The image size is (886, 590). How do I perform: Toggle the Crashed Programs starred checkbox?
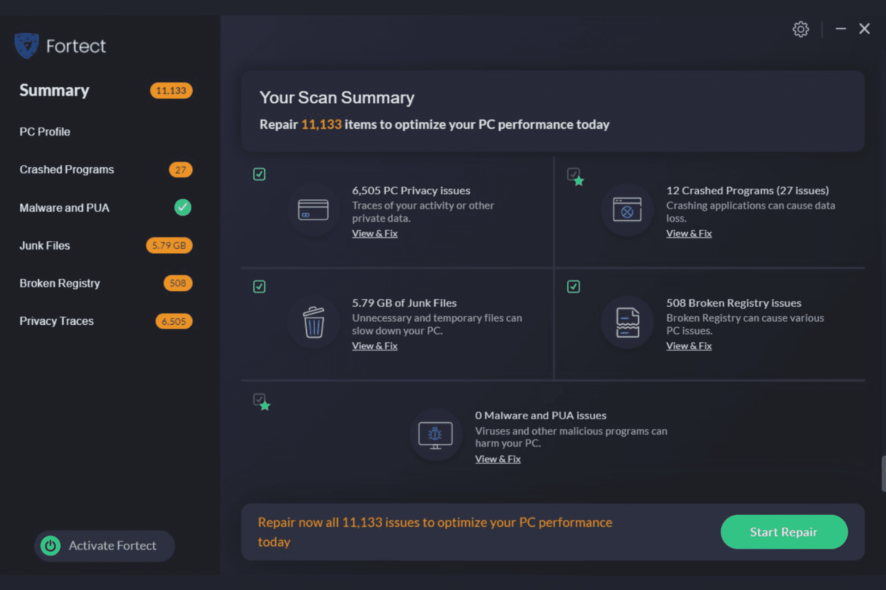click(x=574, y=174)
